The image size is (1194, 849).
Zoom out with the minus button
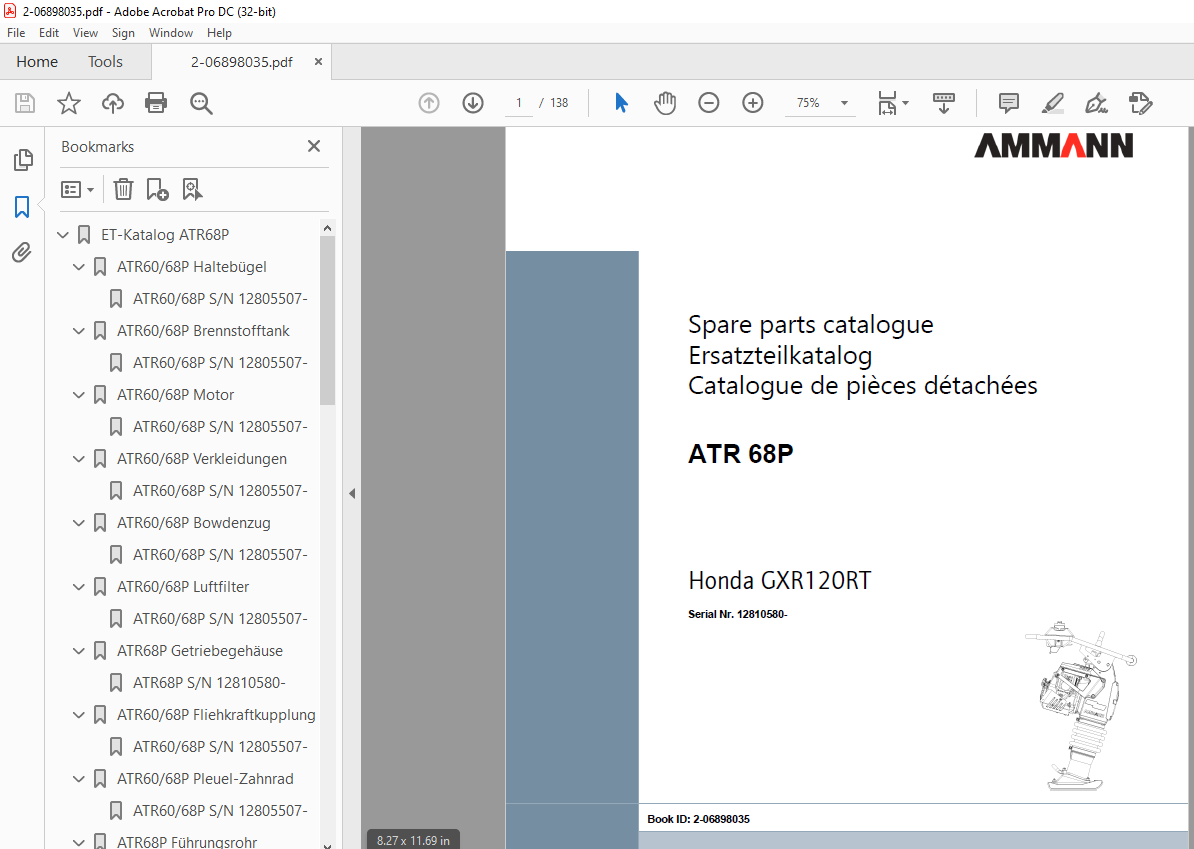[709, 103]
